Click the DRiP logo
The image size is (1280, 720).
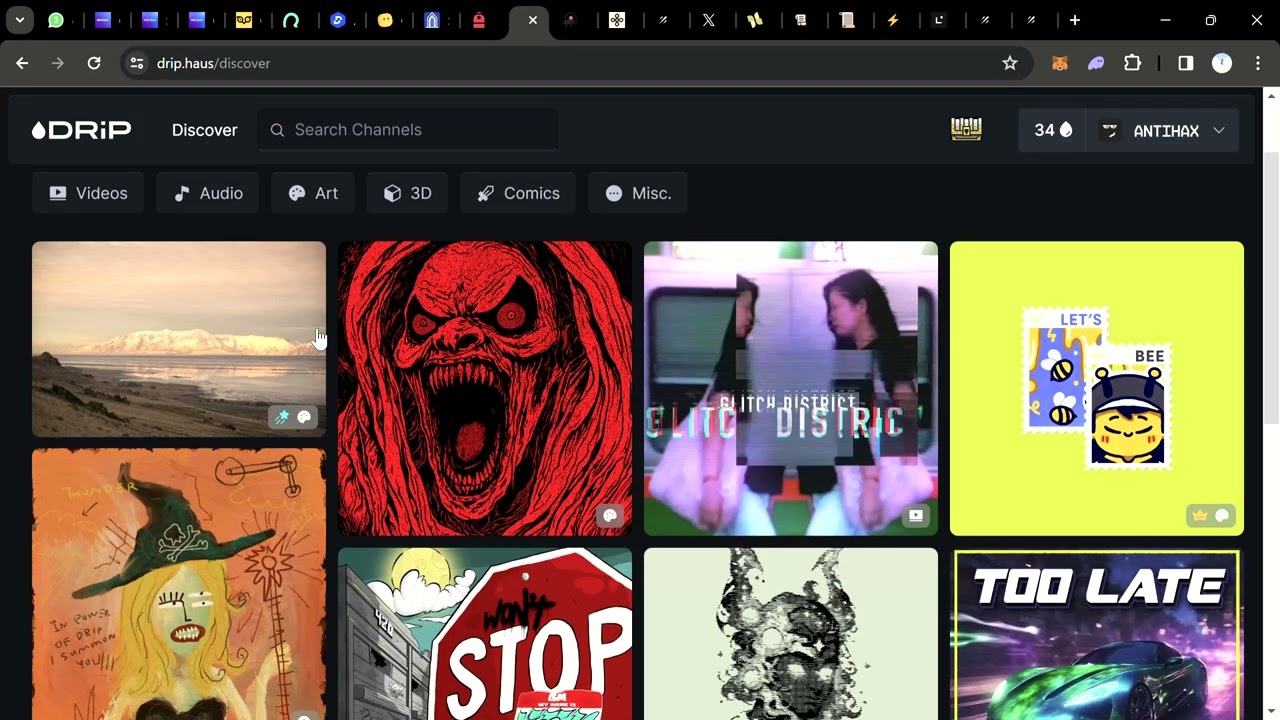point(81,130)
